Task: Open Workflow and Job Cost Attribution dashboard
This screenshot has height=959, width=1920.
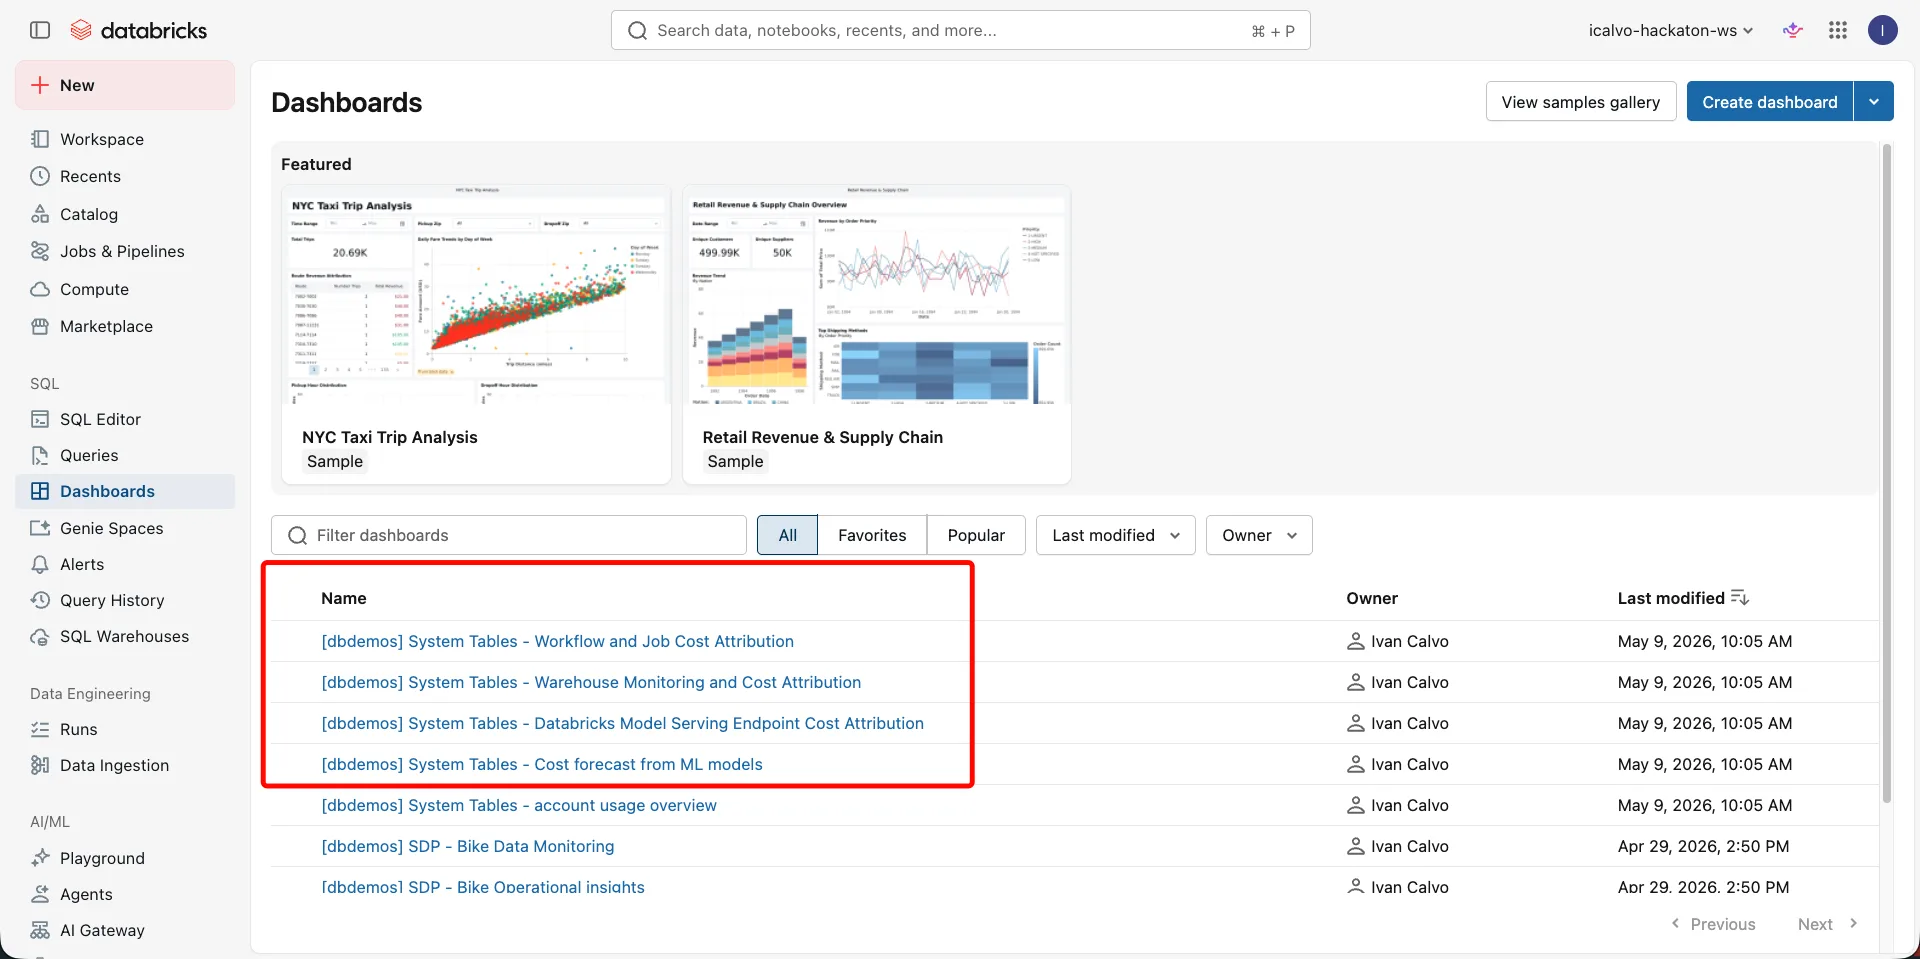Action: (557, 641)
